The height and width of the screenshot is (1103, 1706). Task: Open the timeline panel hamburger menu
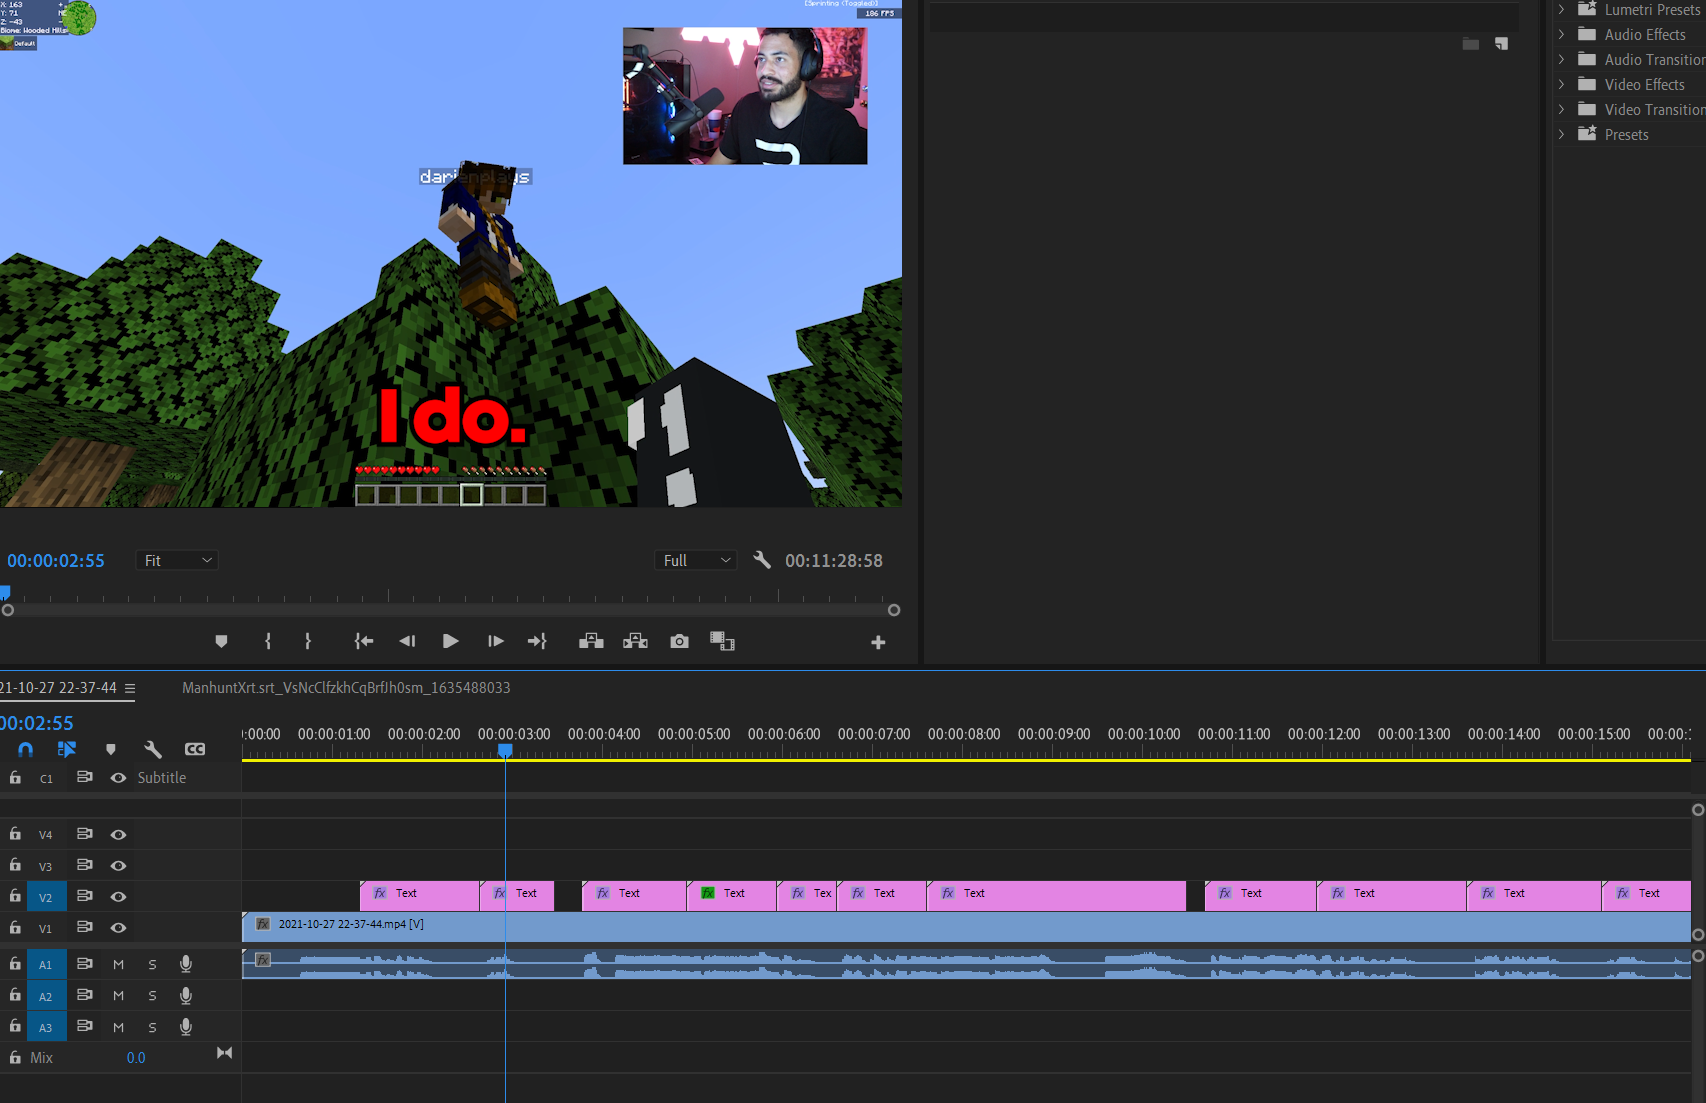pos(130,688)
